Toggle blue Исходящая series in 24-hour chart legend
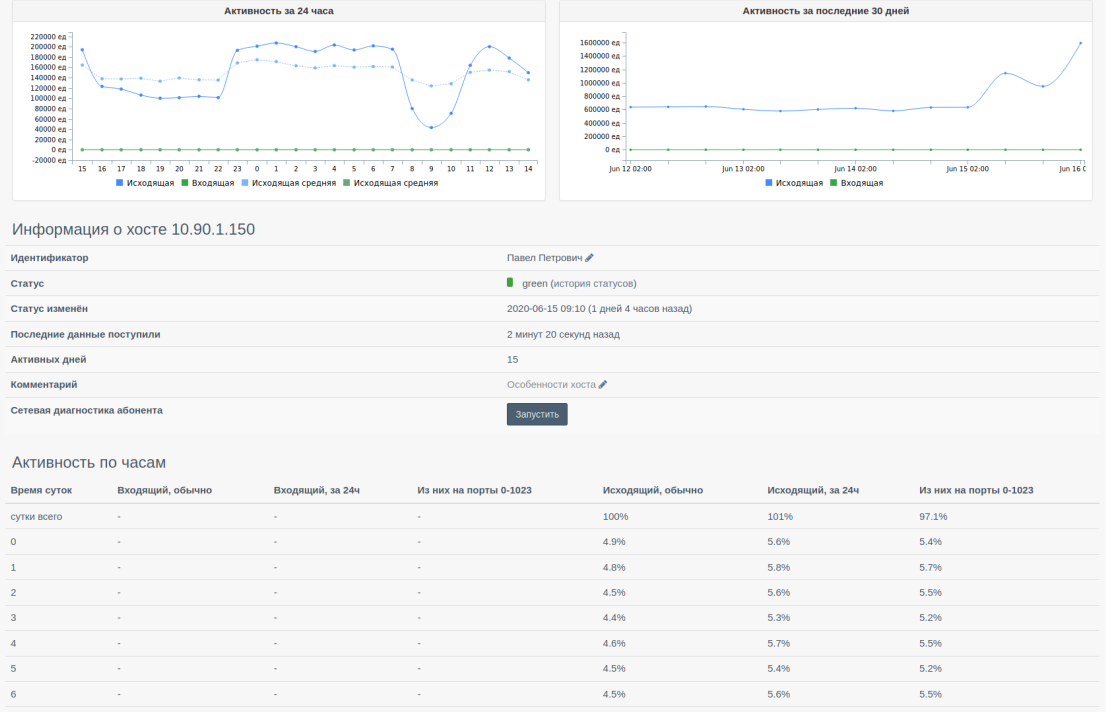 (x=146, y=183)
